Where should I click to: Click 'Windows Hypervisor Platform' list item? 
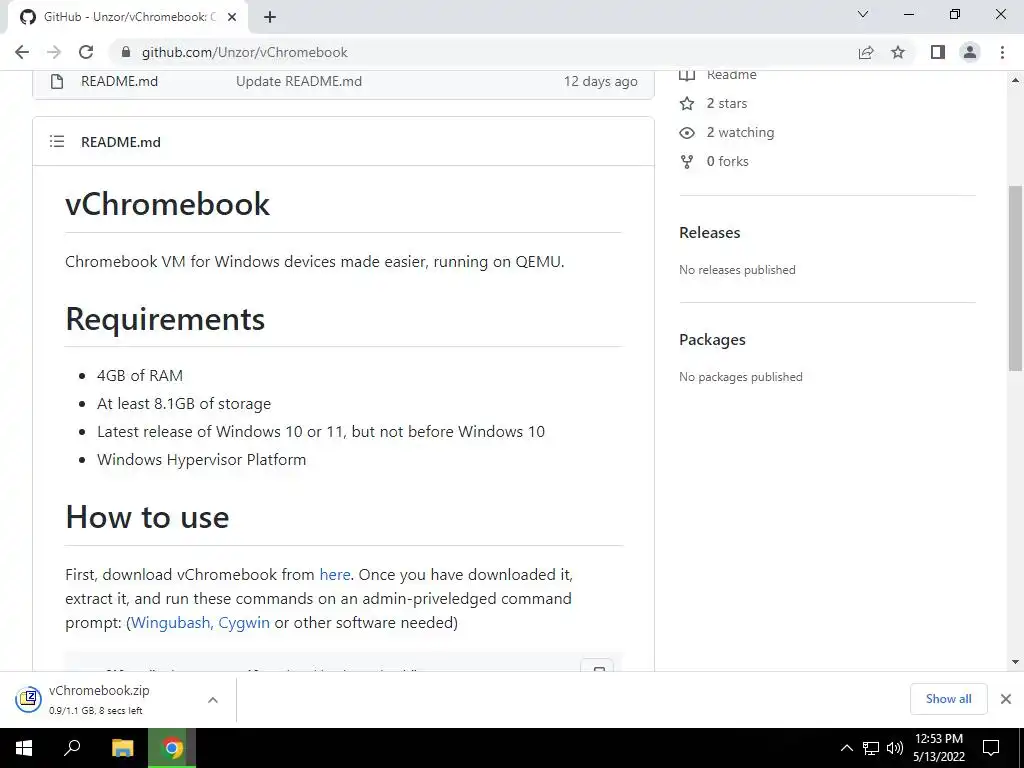(202, 460)
